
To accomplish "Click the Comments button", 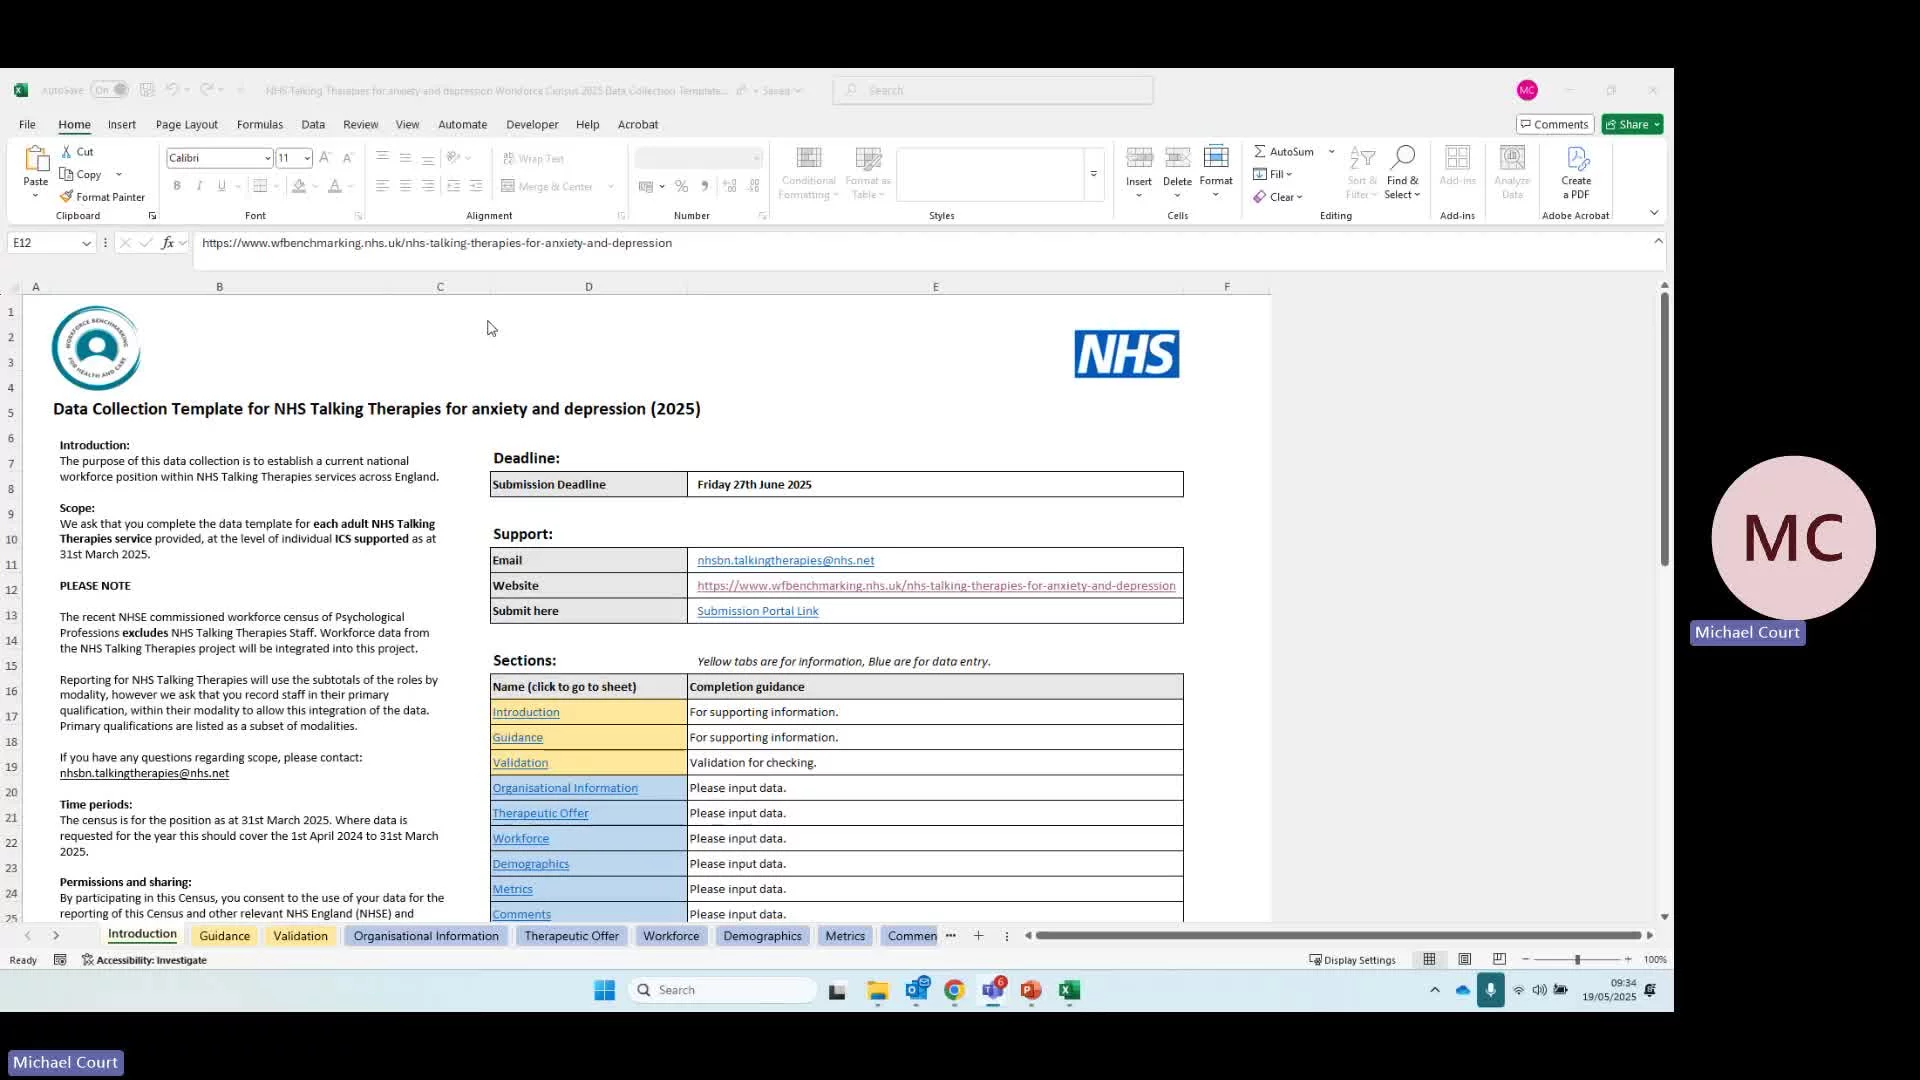I will (x=1555, y=125).
